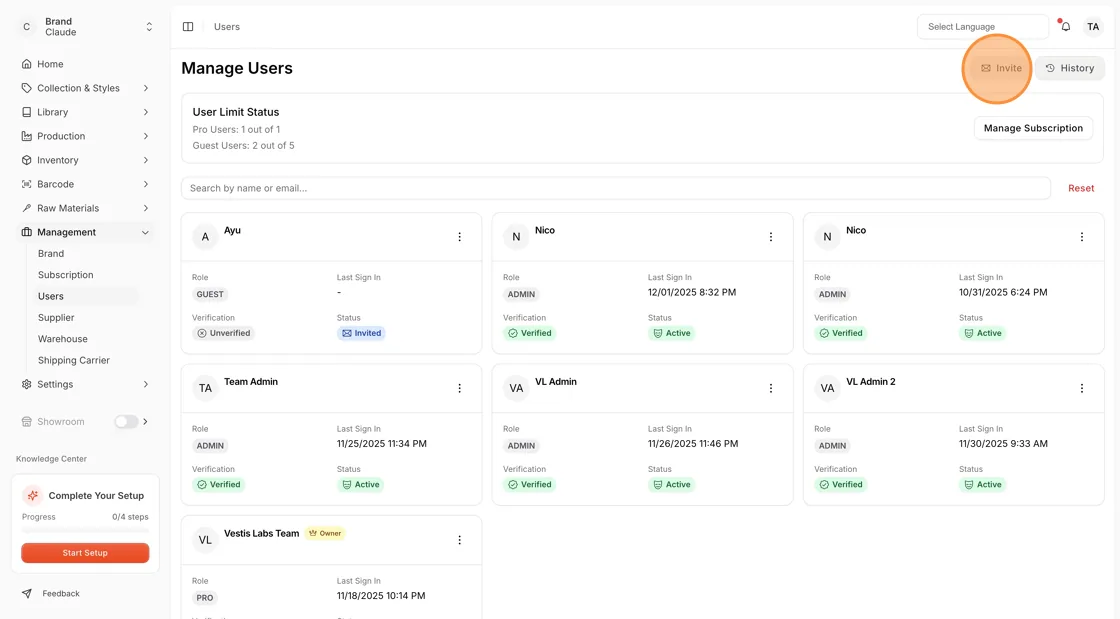Go to Subscription under Management
The width and height of the screenshot is (1120, 619).
coord(66,275)
